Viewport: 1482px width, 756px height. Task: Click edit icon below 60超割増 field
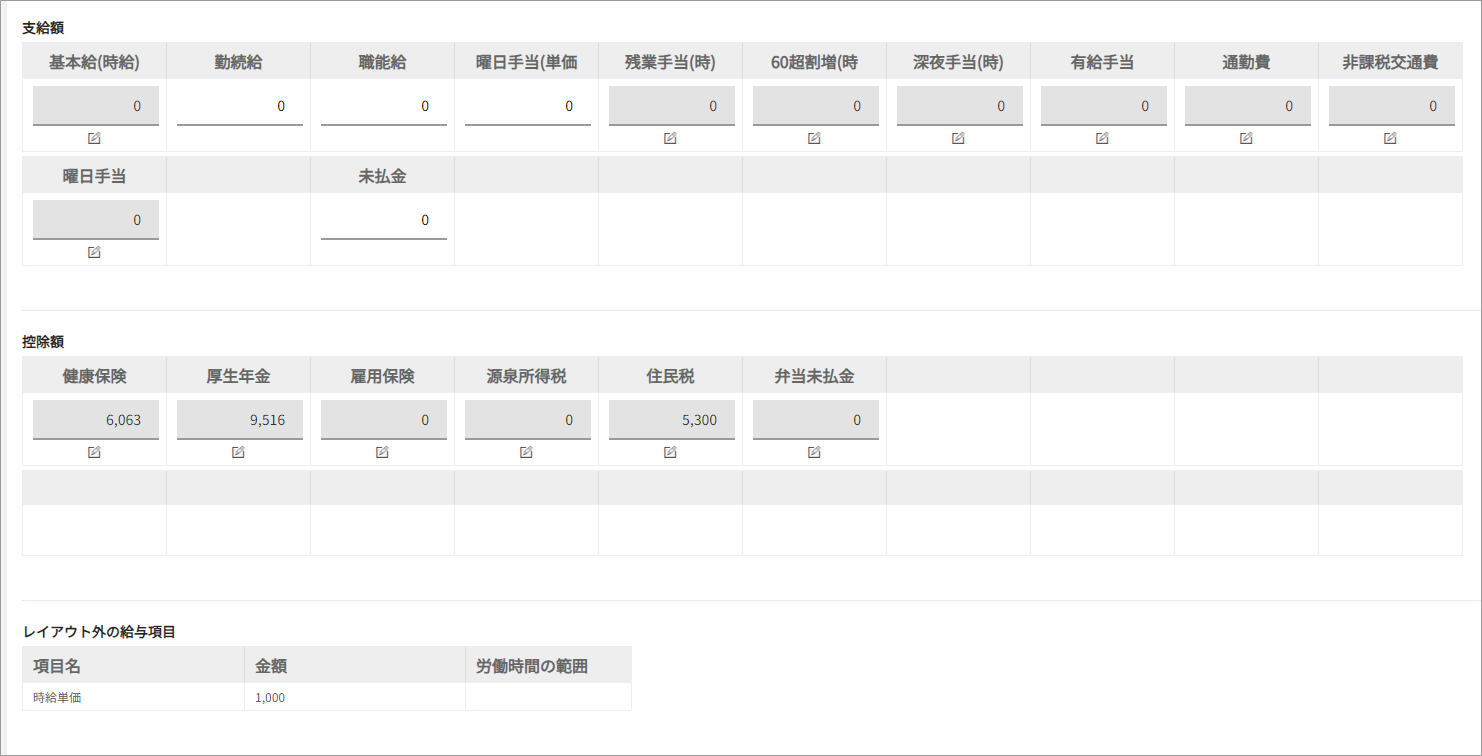(x=814, y=138)
